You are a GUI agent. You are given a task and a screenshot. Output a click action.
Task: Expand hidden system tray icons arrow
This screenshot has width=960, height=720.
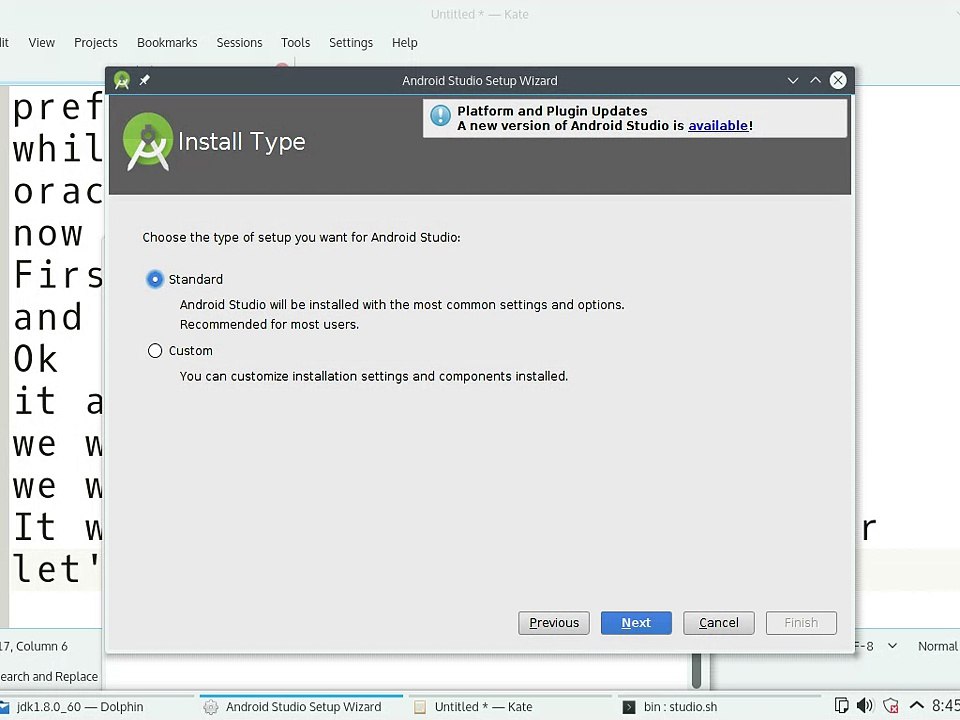coord(917,706)
